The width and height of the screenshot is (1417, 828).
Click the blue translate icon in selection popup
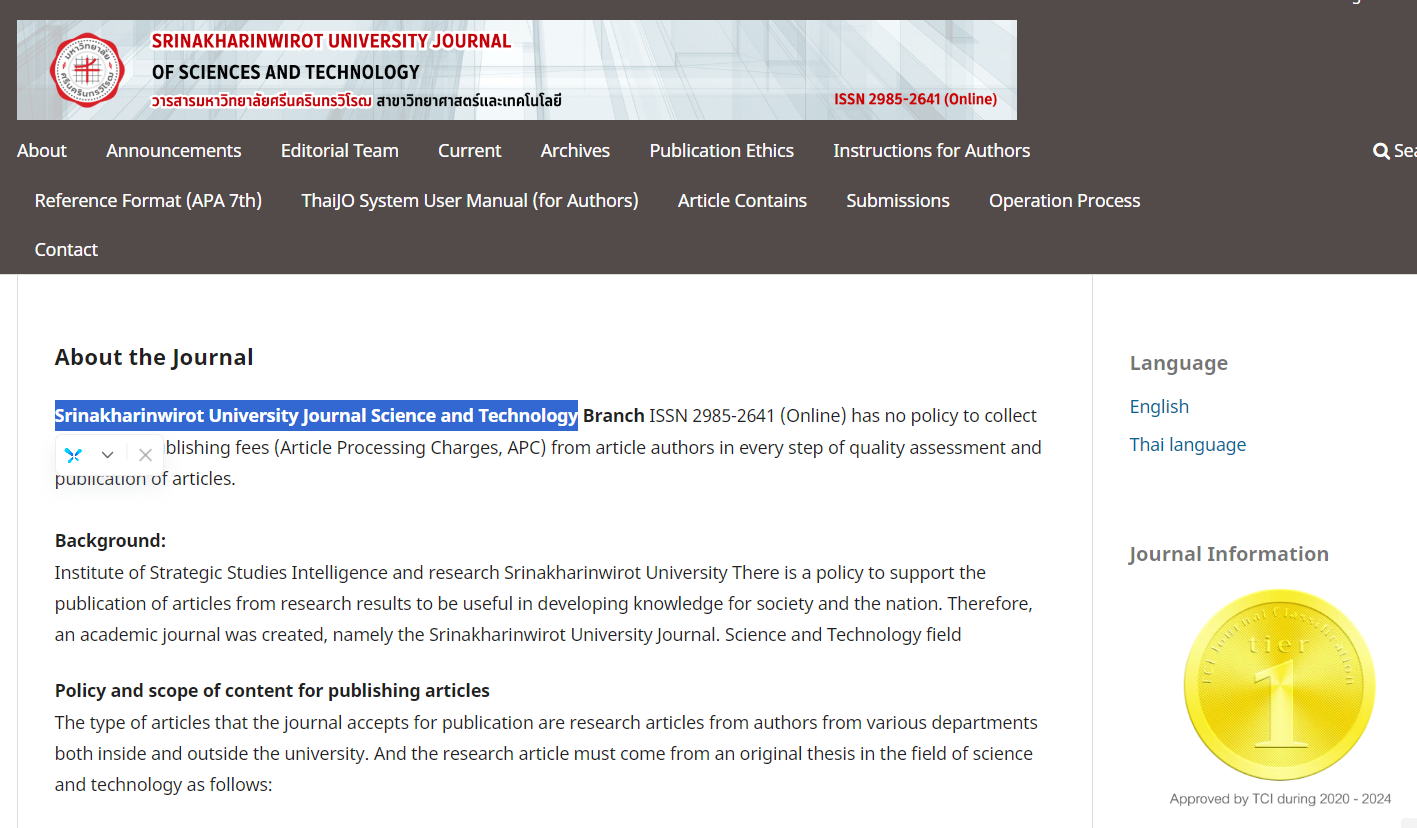(x=73, y=455)
